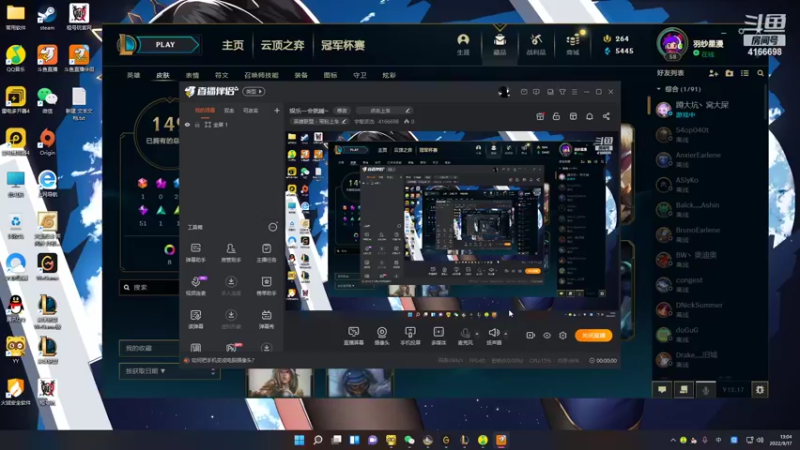The image size is (800, 450).
Task: Open WeChat icon on taskbar
Action: pos(409,440)
